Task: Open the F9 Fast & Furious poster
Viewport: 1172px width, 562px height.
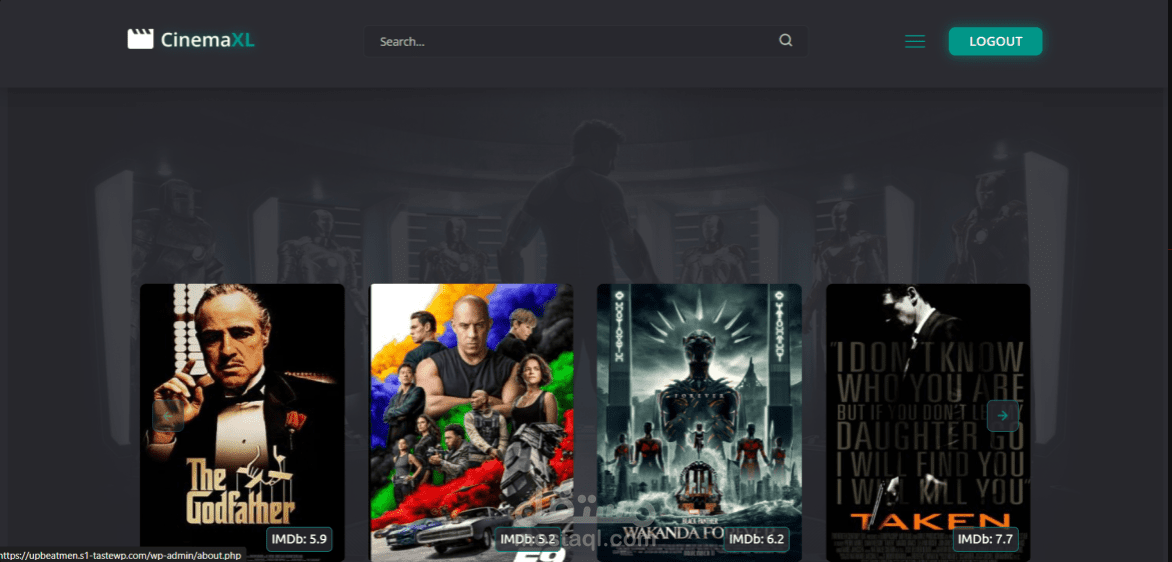Action: [x=471, y=422]
